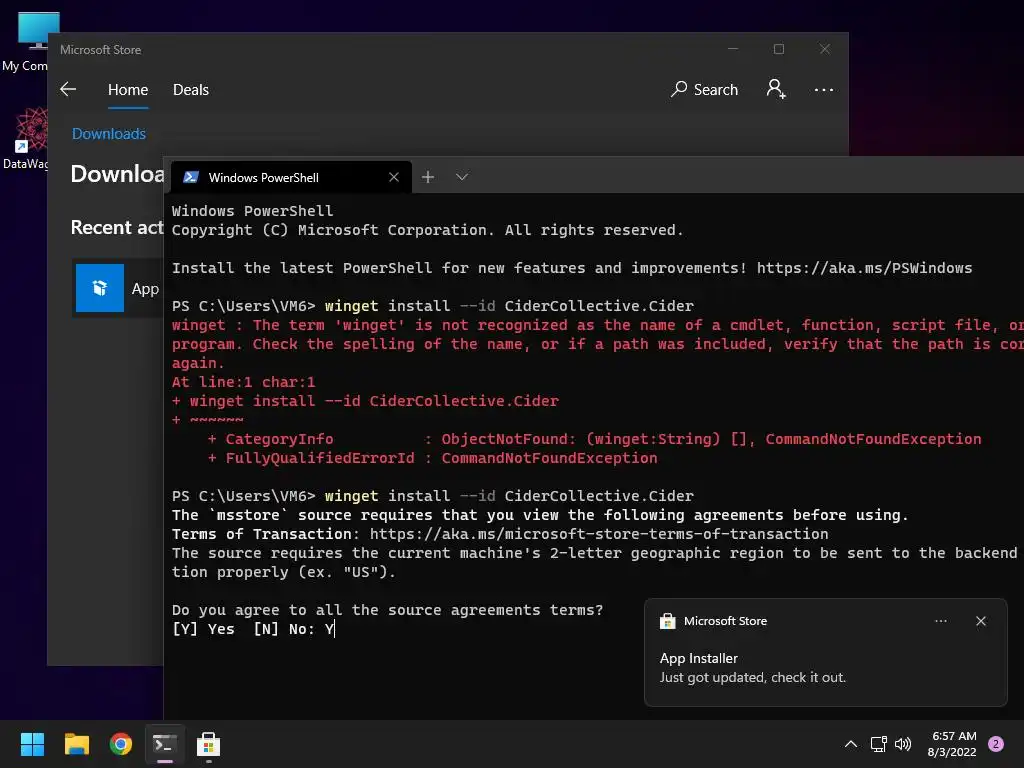Click the 'Copyright (C) Microsoft Corporation' line

tap(427, 230)
